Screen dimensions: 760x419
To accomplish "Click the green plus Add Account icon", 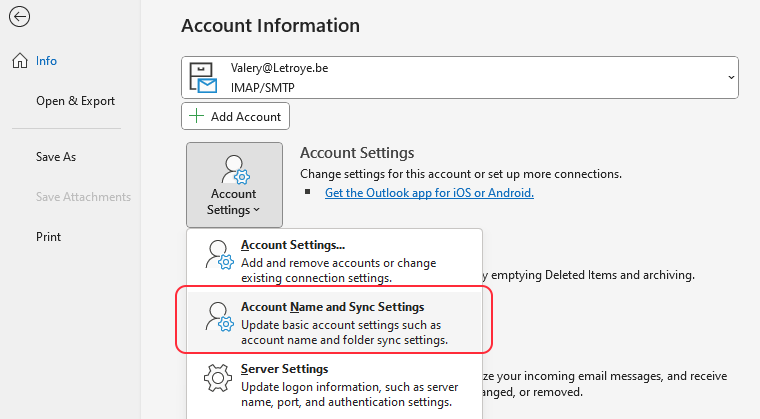I will coord(196,116).
